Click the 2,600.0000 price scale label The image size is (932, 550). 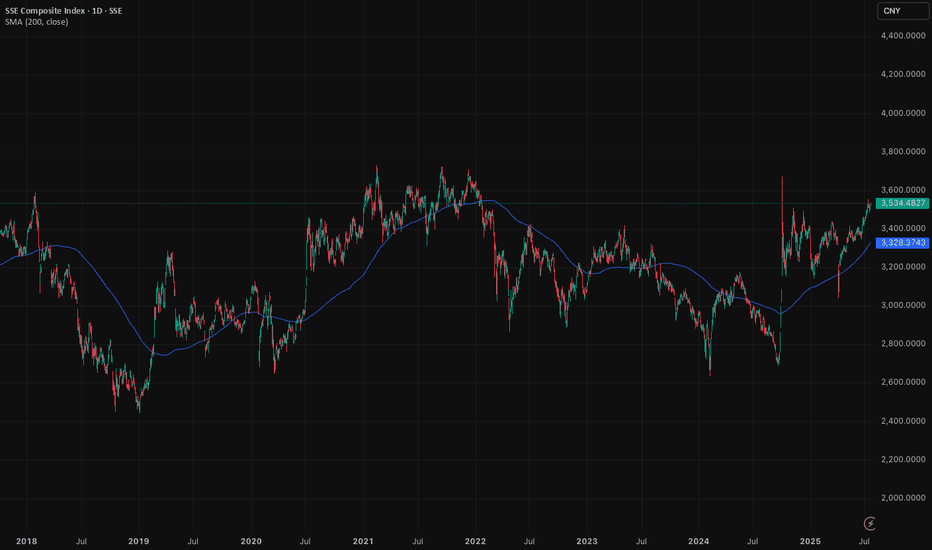point(900,382)
